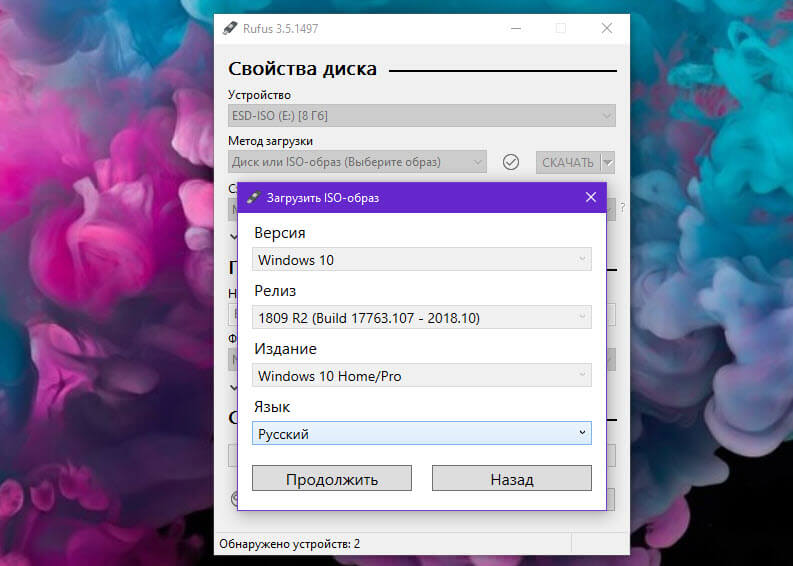Click the Язык label
The height and width of the screenshot is (566, 793).
pyautogui.click(x=272, y=407)
